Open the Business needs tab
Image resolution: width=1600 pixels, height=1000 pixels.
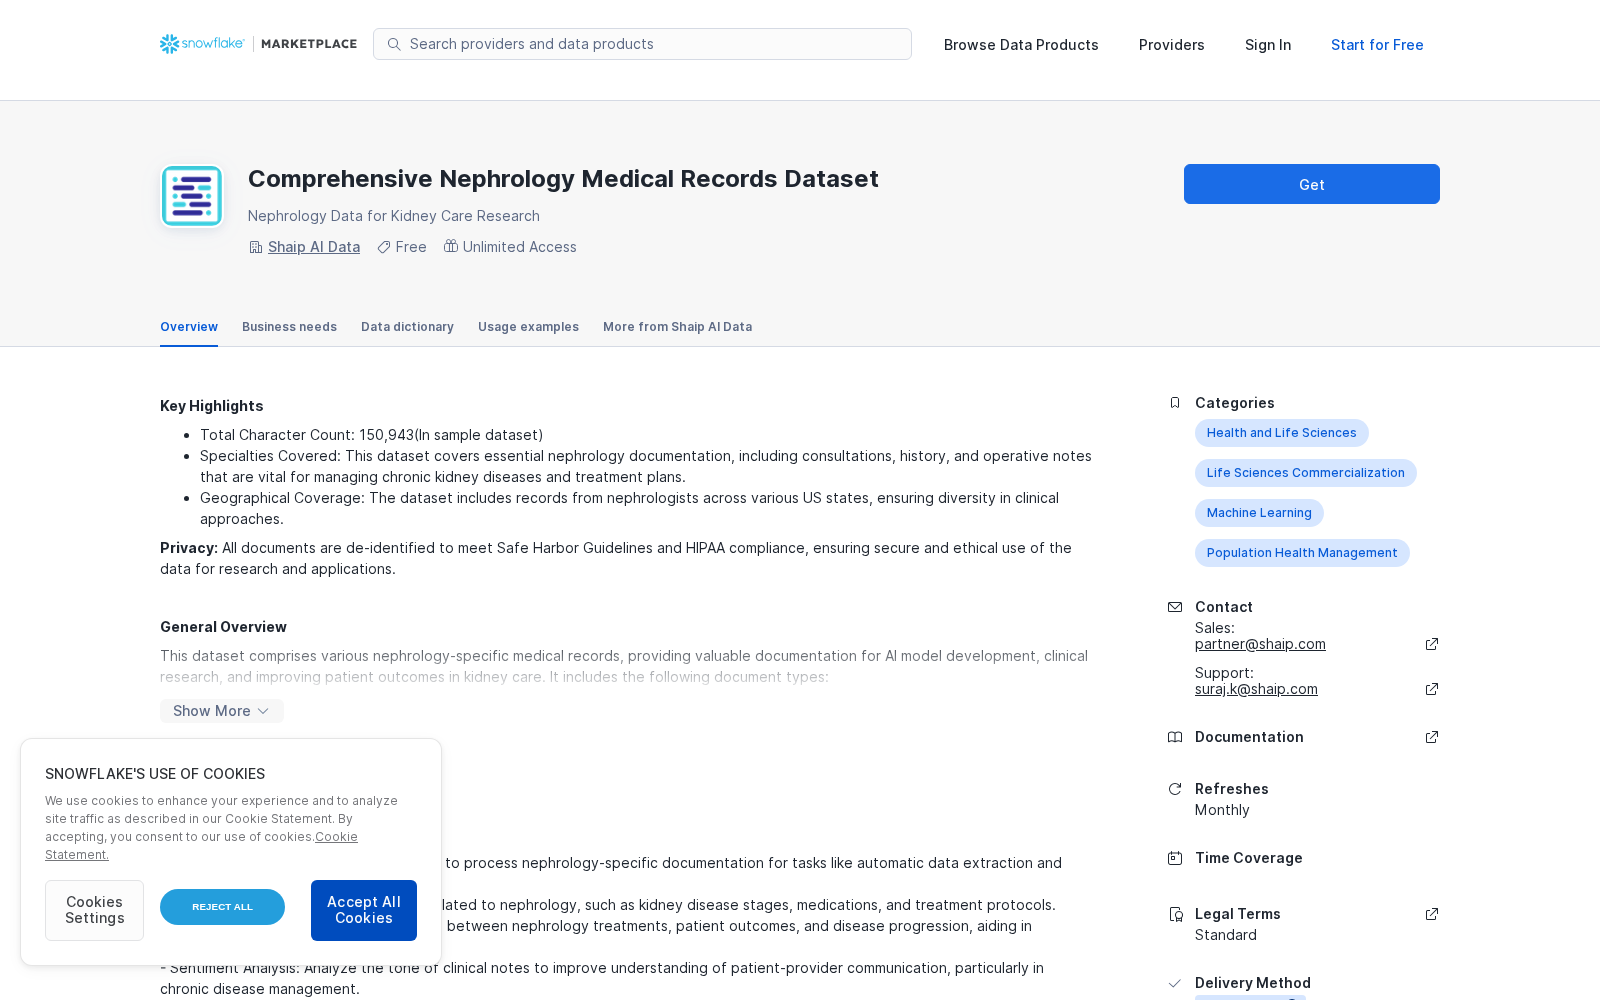click(289, 327)
